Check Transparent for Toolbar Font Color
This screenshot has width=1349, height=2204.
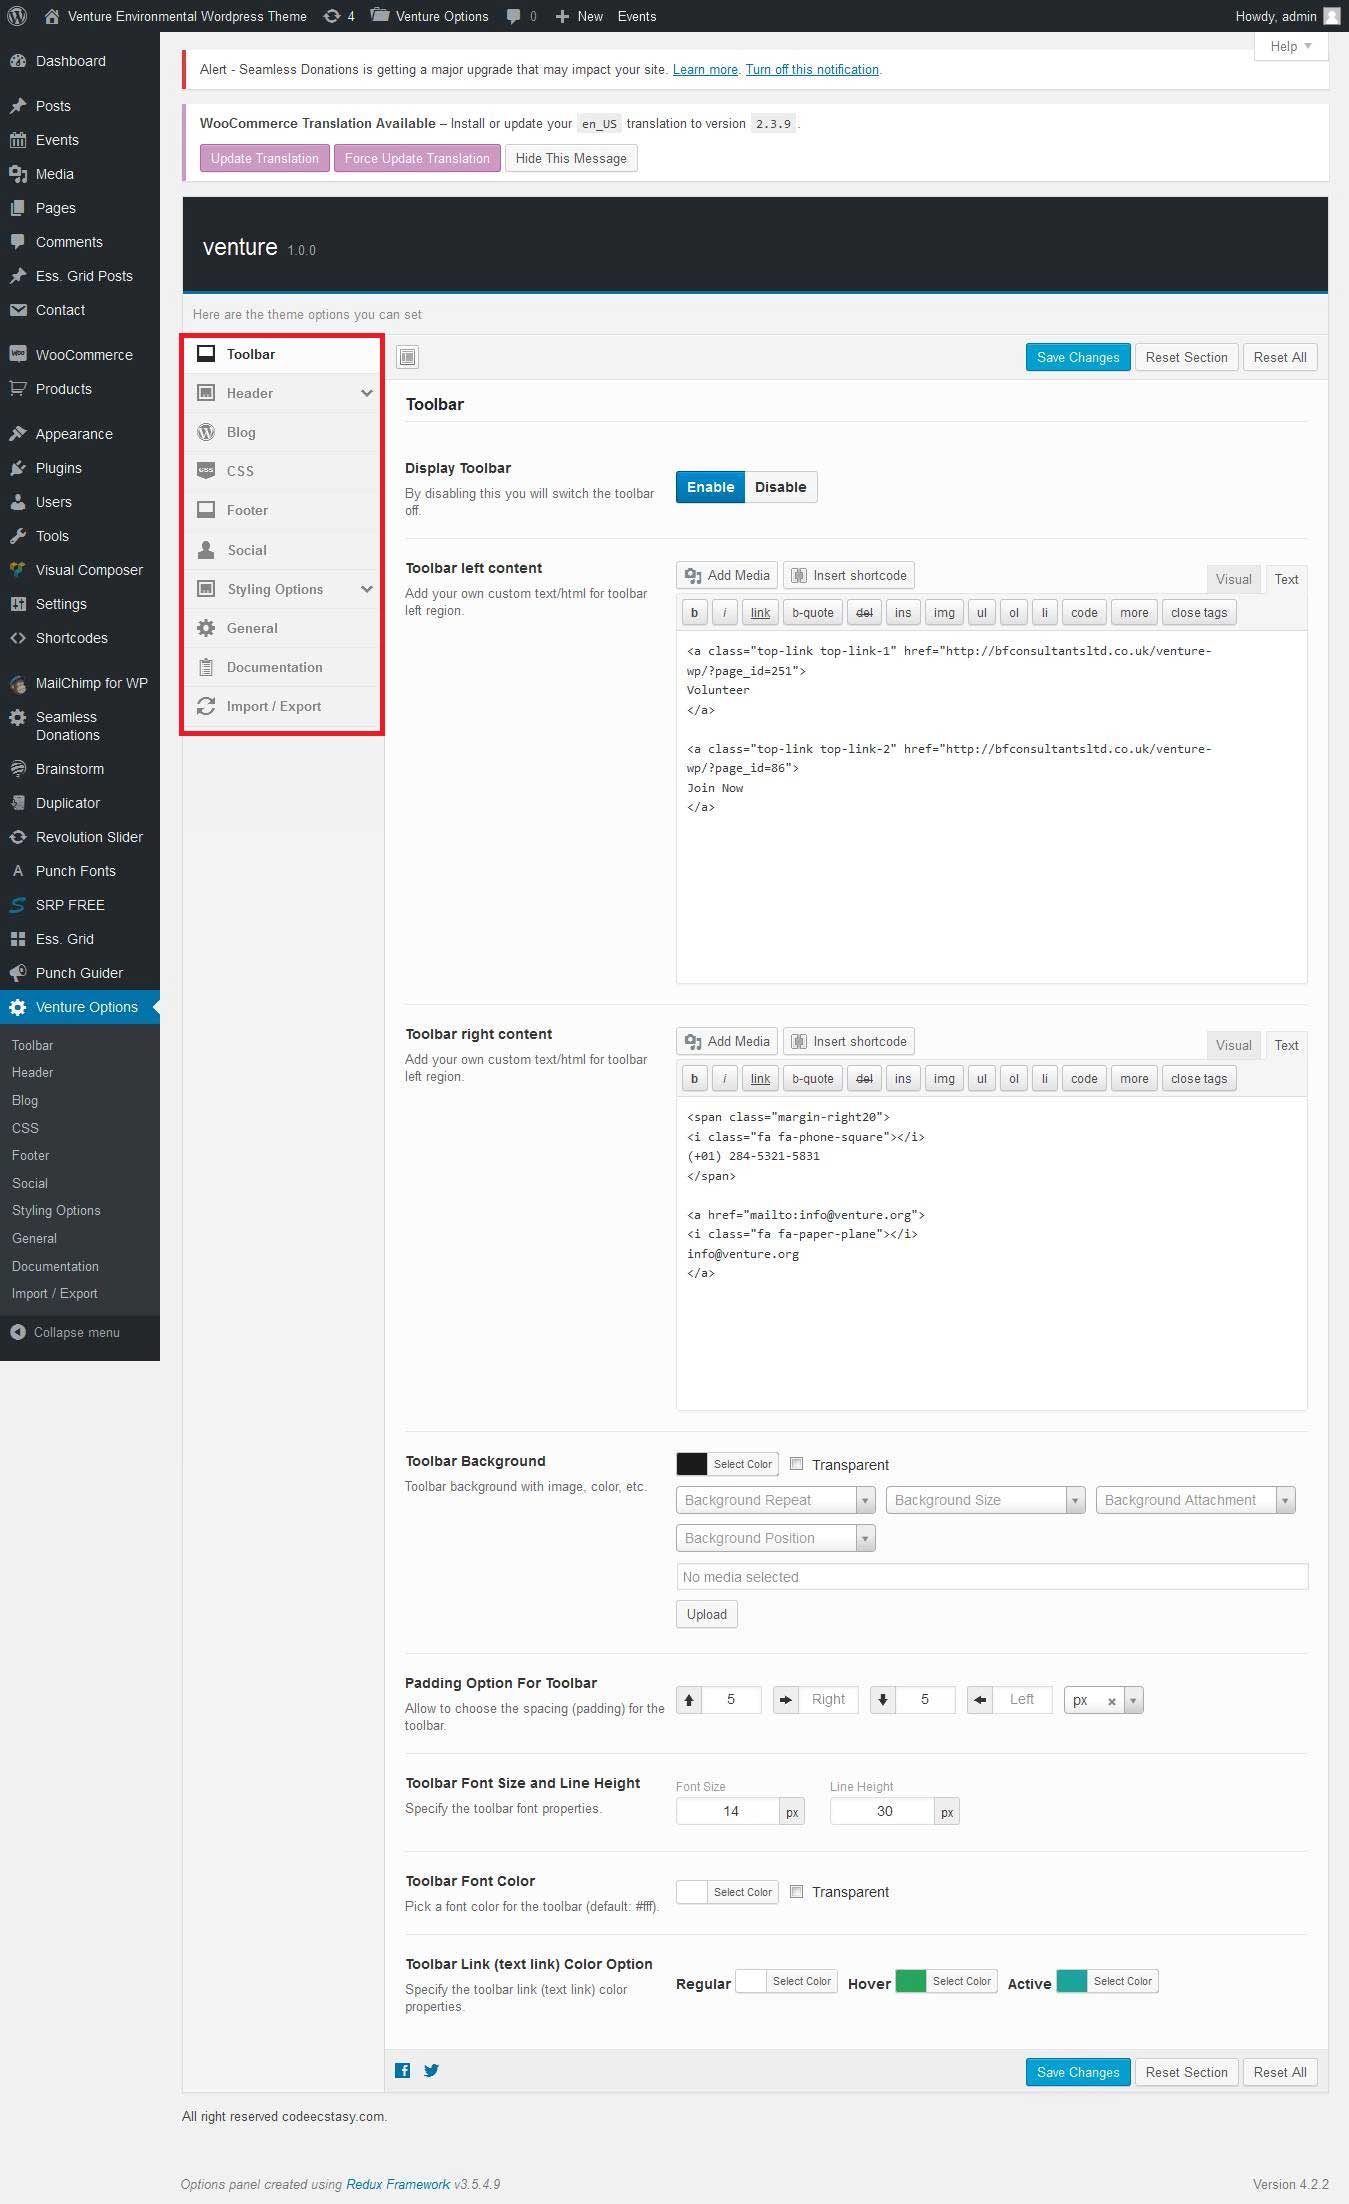click(x=797, y=1891)
